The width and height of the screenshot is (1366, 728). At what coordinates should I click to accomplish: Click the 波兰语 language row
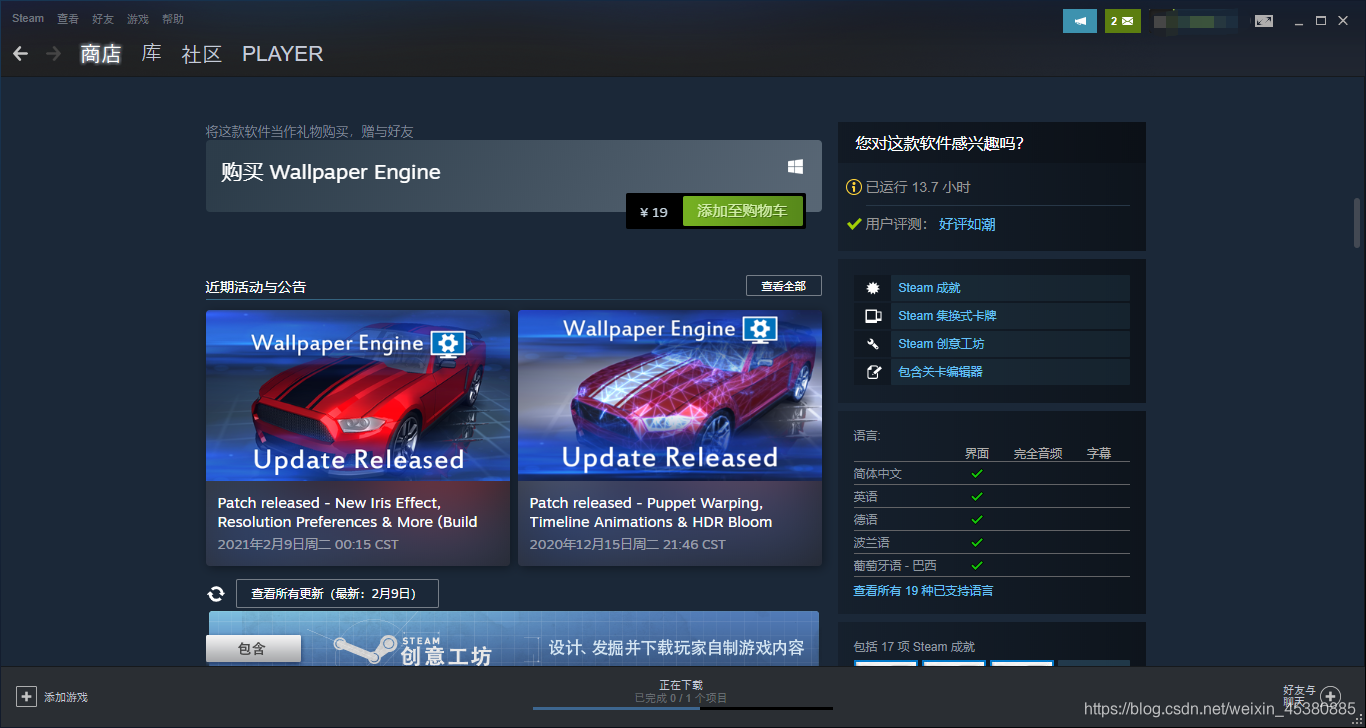click(x=991, y=542)
